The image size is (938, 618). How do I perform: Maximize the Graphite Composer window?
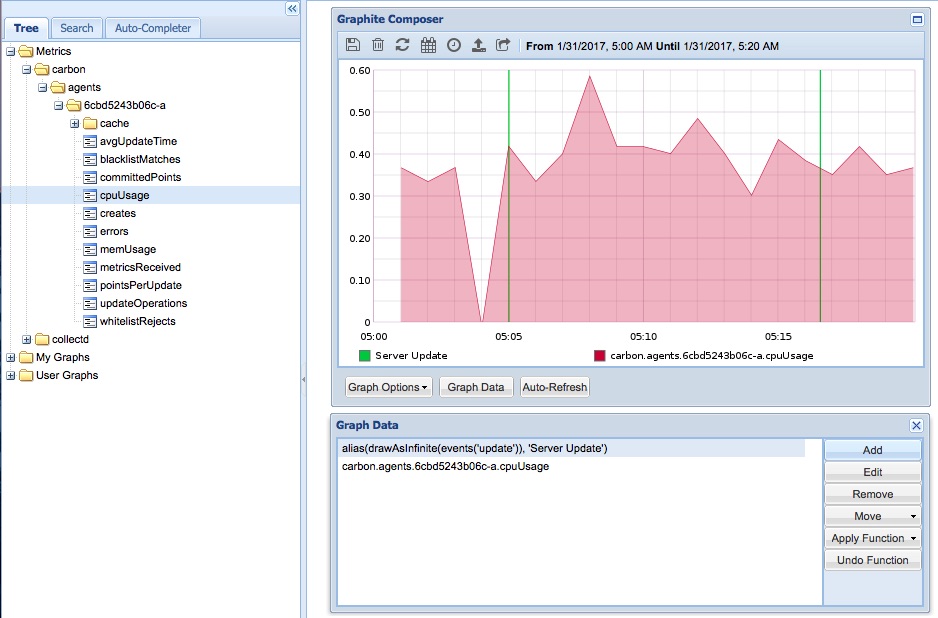click(917, 19)
